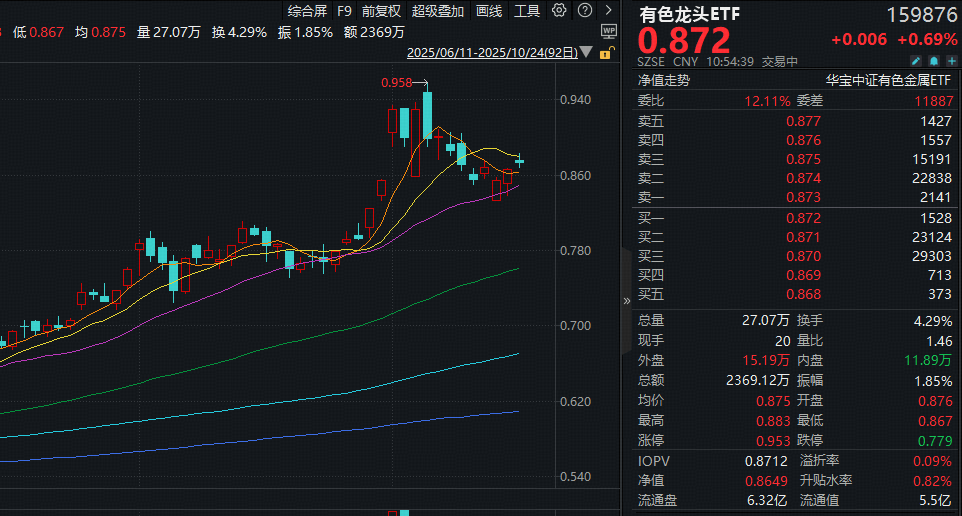Click the 超级叠加 overlay button
Image resolution: width=962 pixels, height=516 pixels.
tap(438, 11)
